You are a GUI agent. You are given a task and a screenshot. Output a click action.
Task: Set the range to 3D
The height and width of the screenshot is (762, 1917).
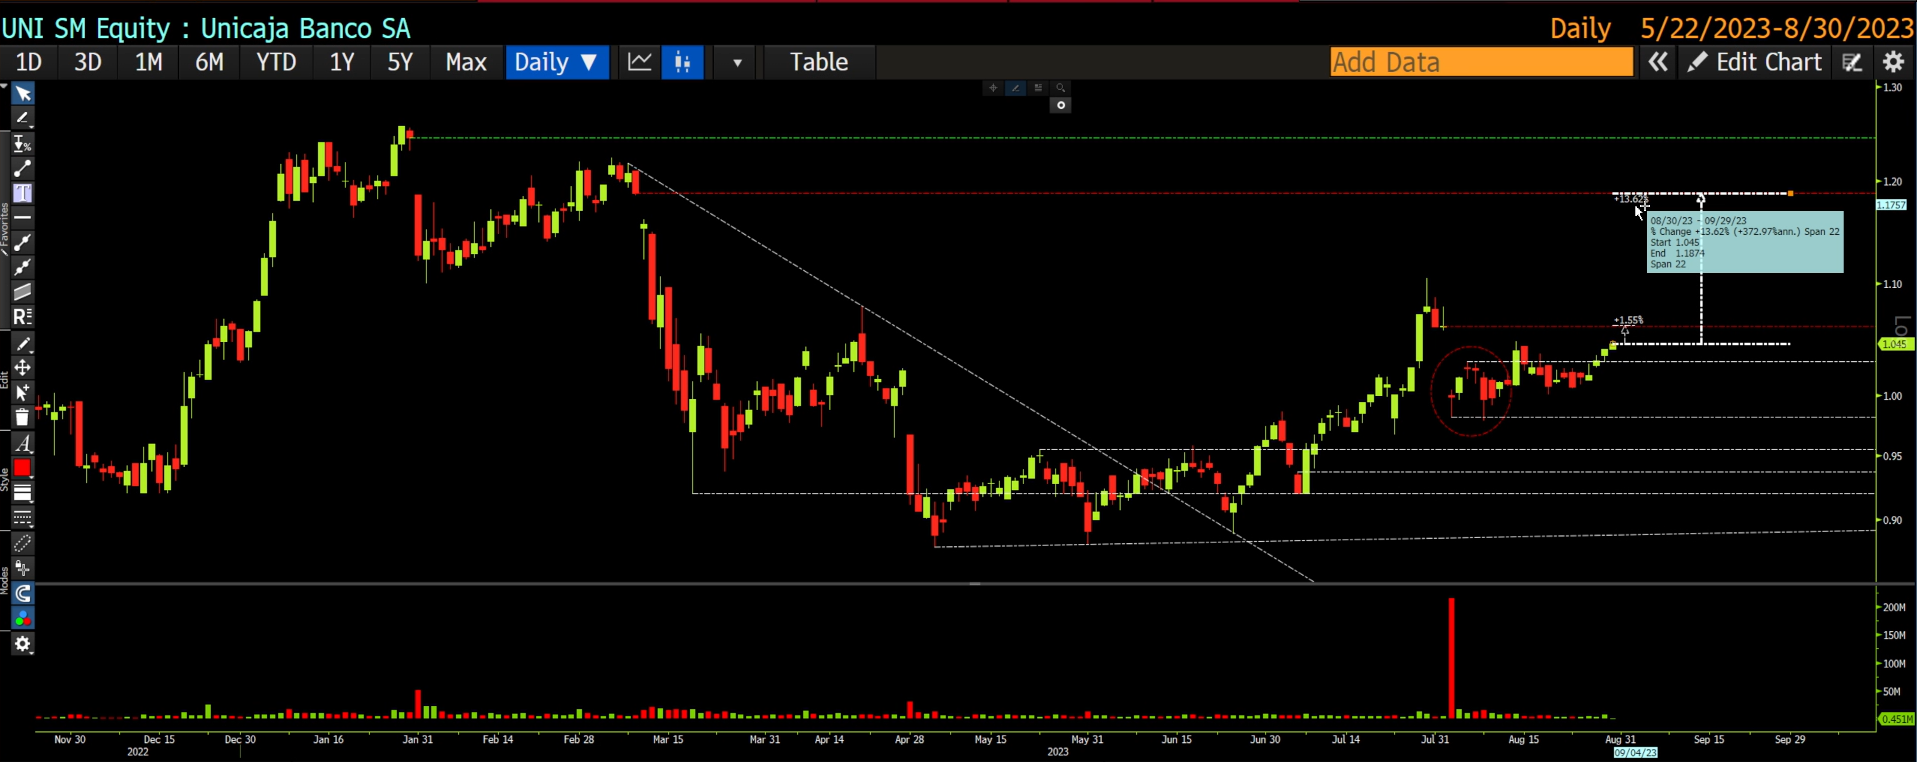click(88, 62)
